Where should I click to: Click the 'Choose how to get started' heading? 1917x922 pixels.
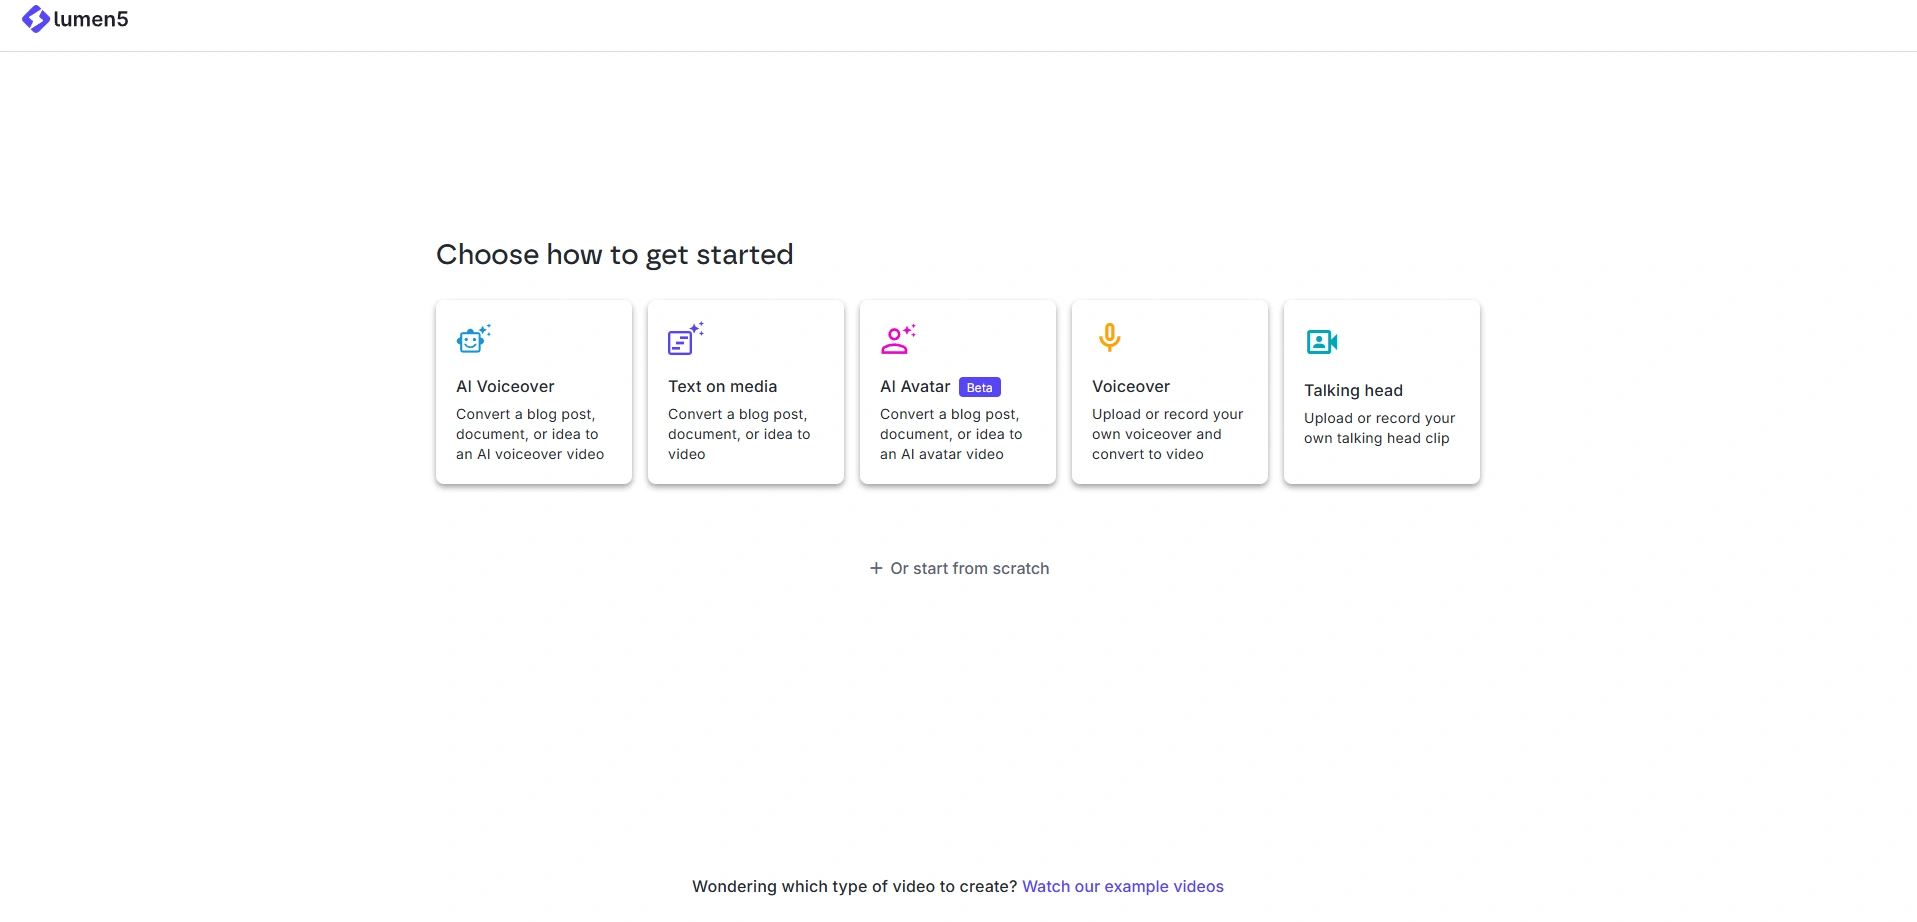click(x=615, y=255)
